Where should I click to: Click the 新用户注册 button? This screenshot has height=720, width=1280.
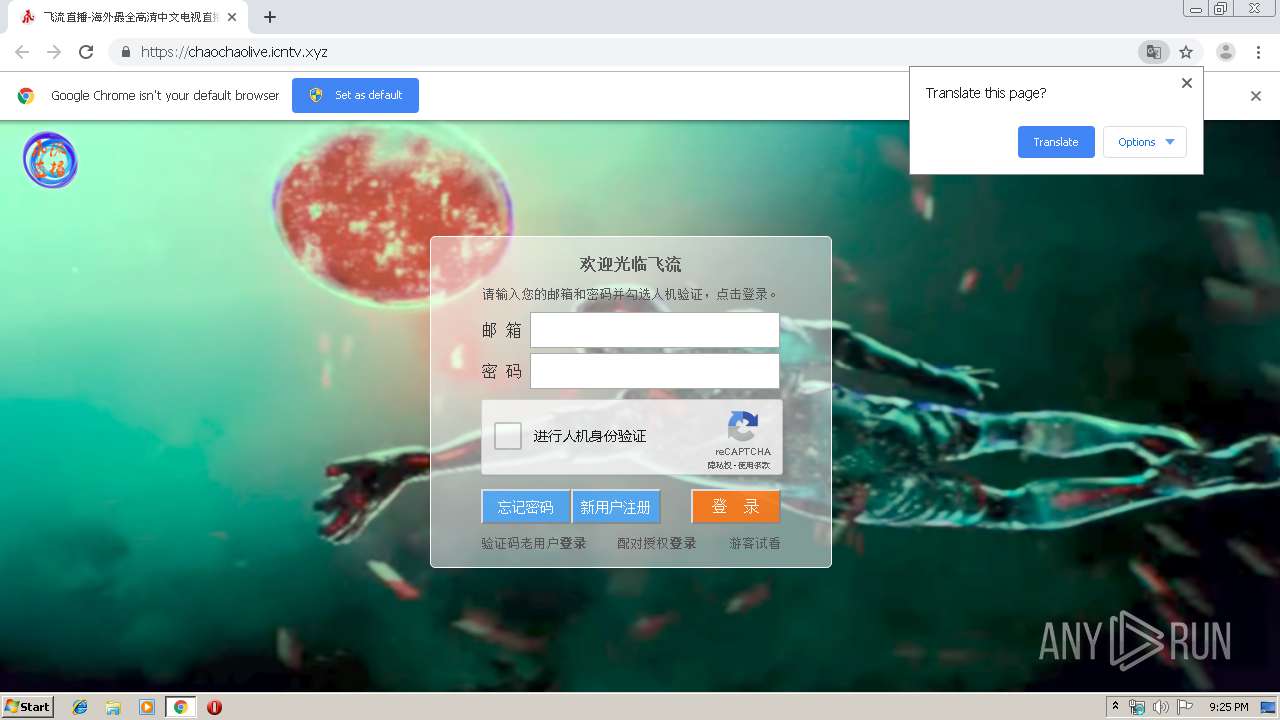coord(616,507)
